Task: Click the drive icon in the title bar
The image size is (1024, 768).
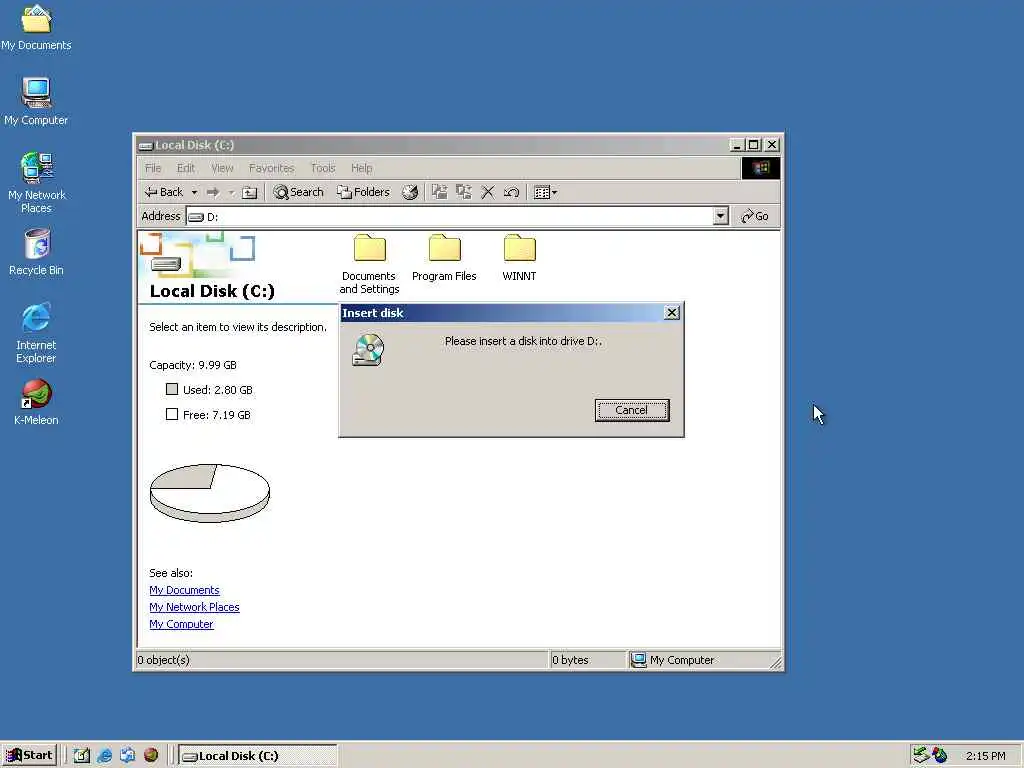Action: [145, 145]
